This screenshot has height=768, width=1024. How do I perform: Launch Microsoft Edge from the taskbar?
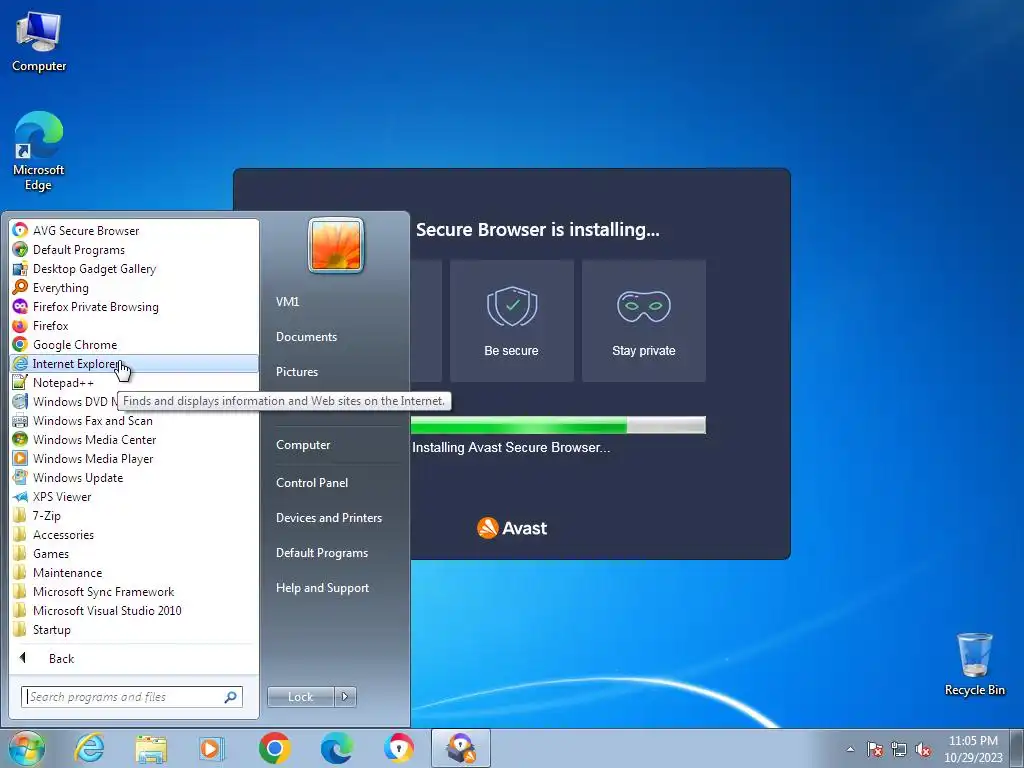click(336, 748)
